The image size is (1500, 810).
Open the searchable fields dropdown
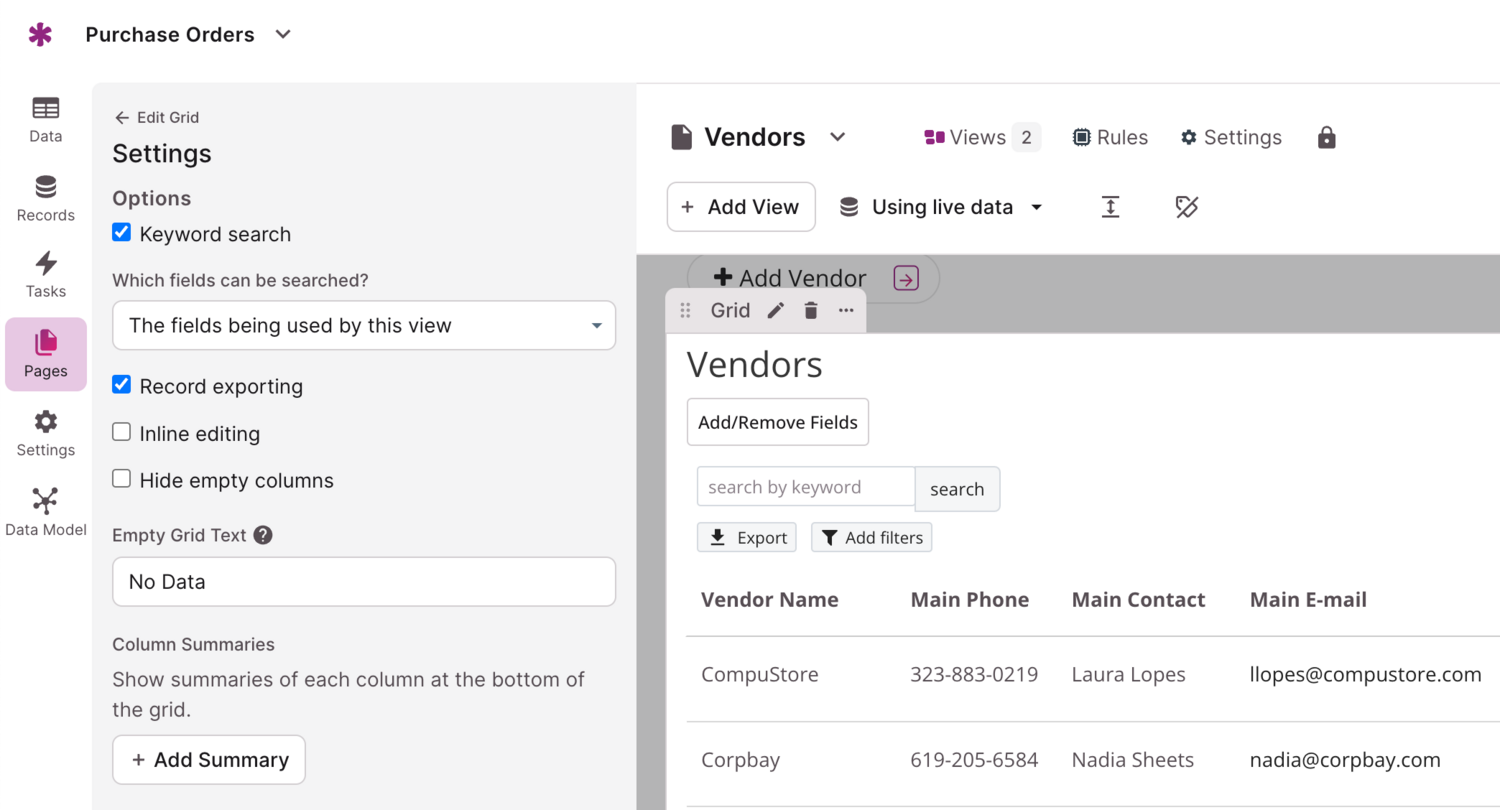pos(364,326)
